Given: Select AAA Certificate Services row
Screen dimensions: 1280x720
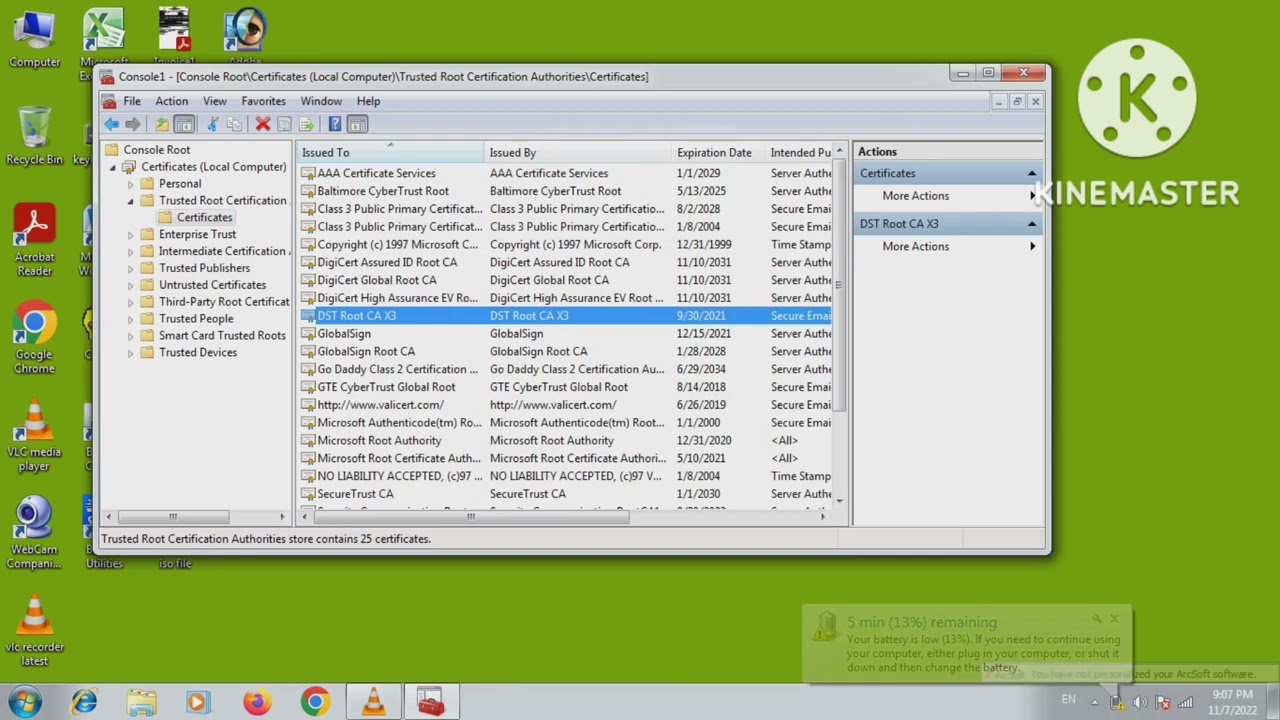Looking at the screenshot, I should tap(565, 173).
